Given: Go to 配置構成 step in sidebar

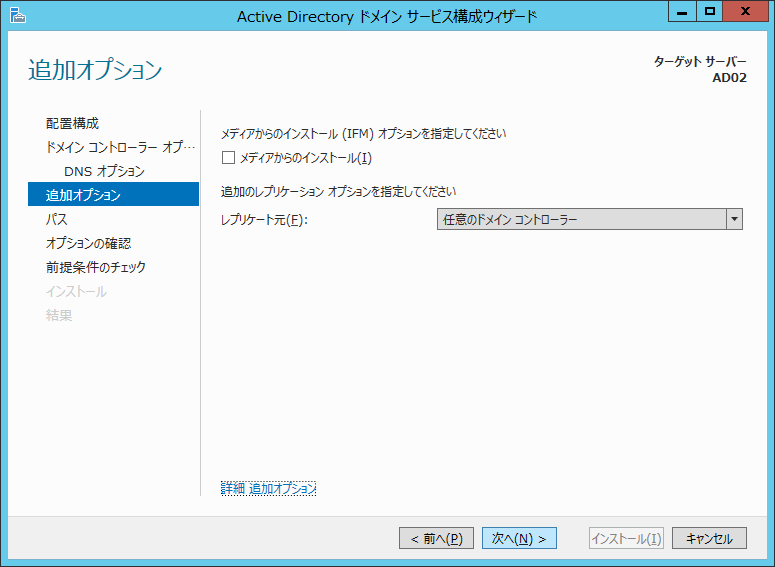Looking at the screenshot, I should 72,123.
